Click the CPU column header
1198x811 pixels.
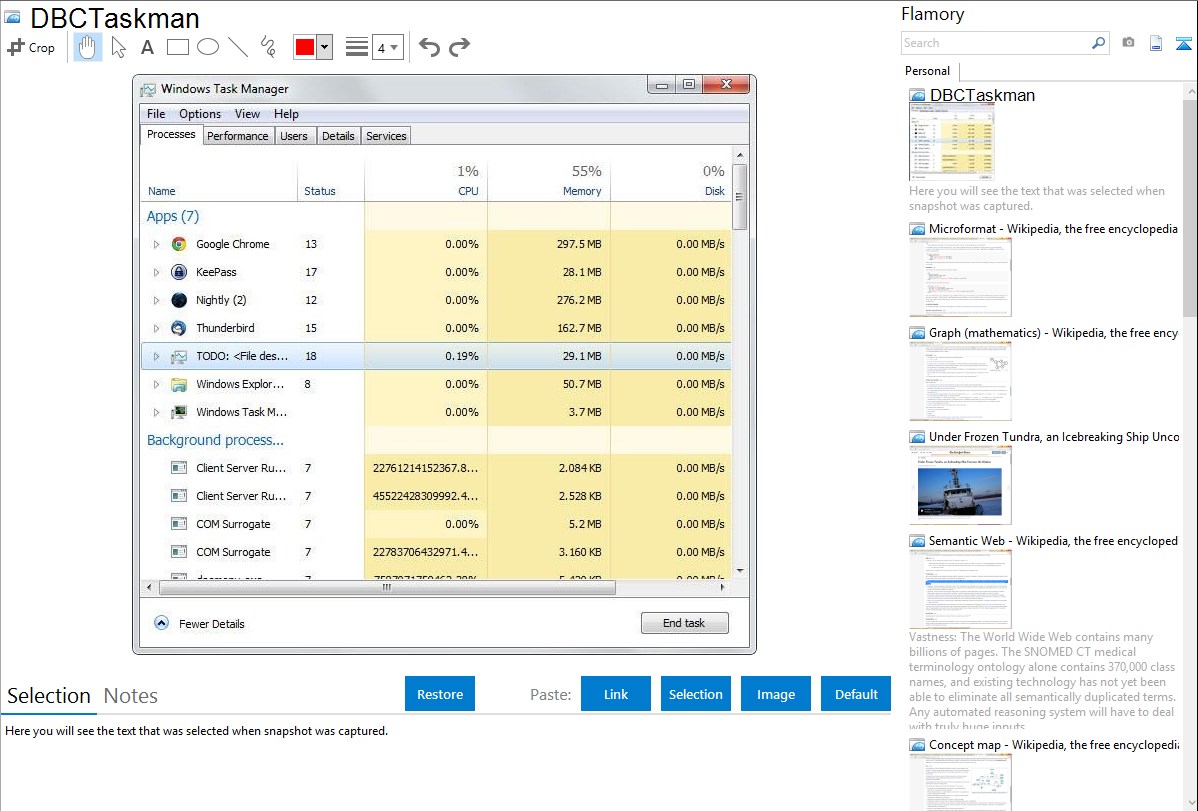point(426,181)
